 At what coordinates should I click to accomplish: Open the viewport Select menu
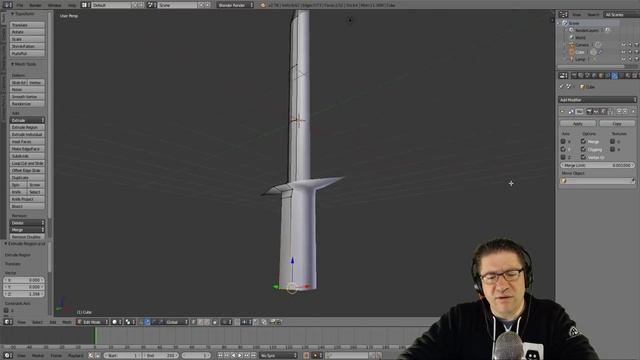37,322
